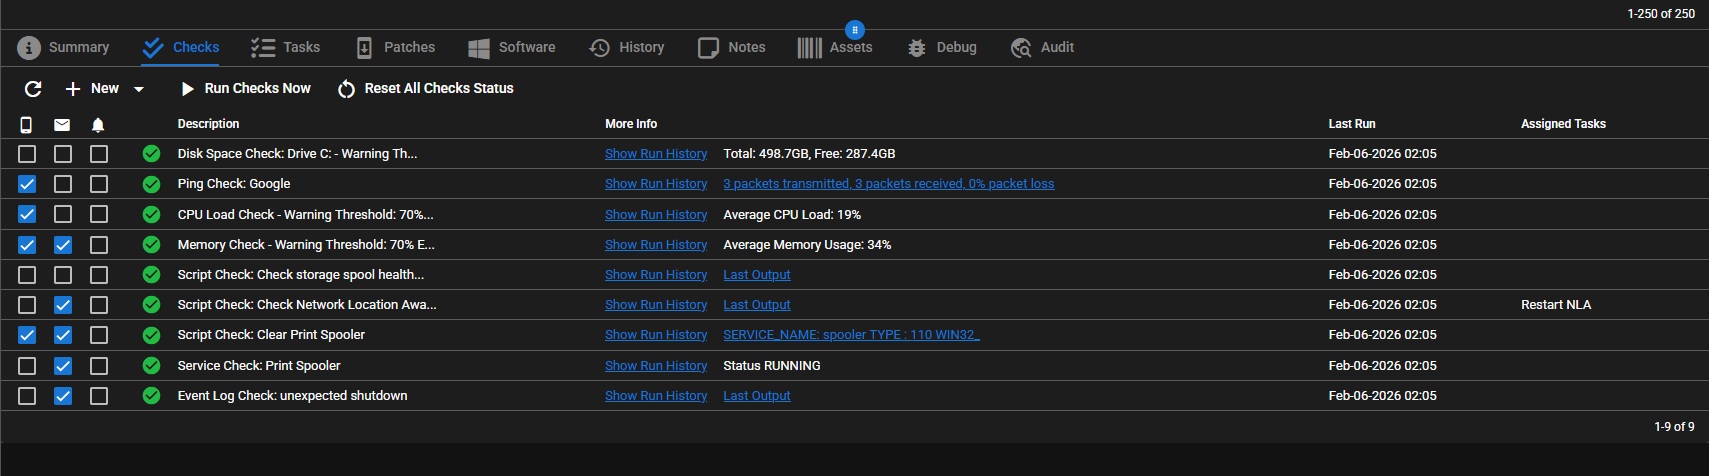Click Run Checks Now
This screenshot has width=1709, height=476.
[245, 89]
